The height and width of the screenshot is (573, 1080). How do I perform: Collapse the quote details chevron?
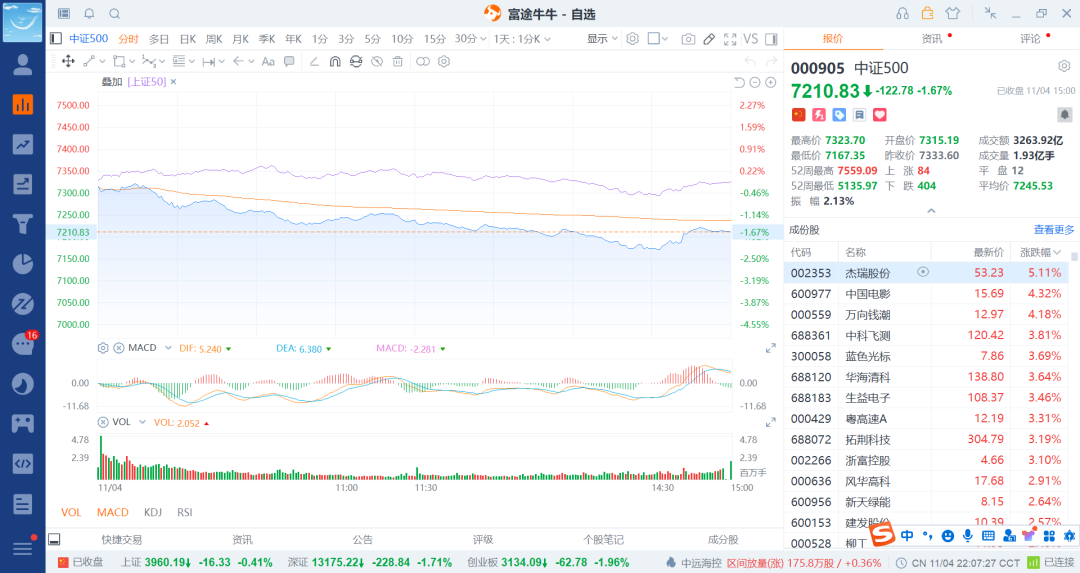coord(931,211)
